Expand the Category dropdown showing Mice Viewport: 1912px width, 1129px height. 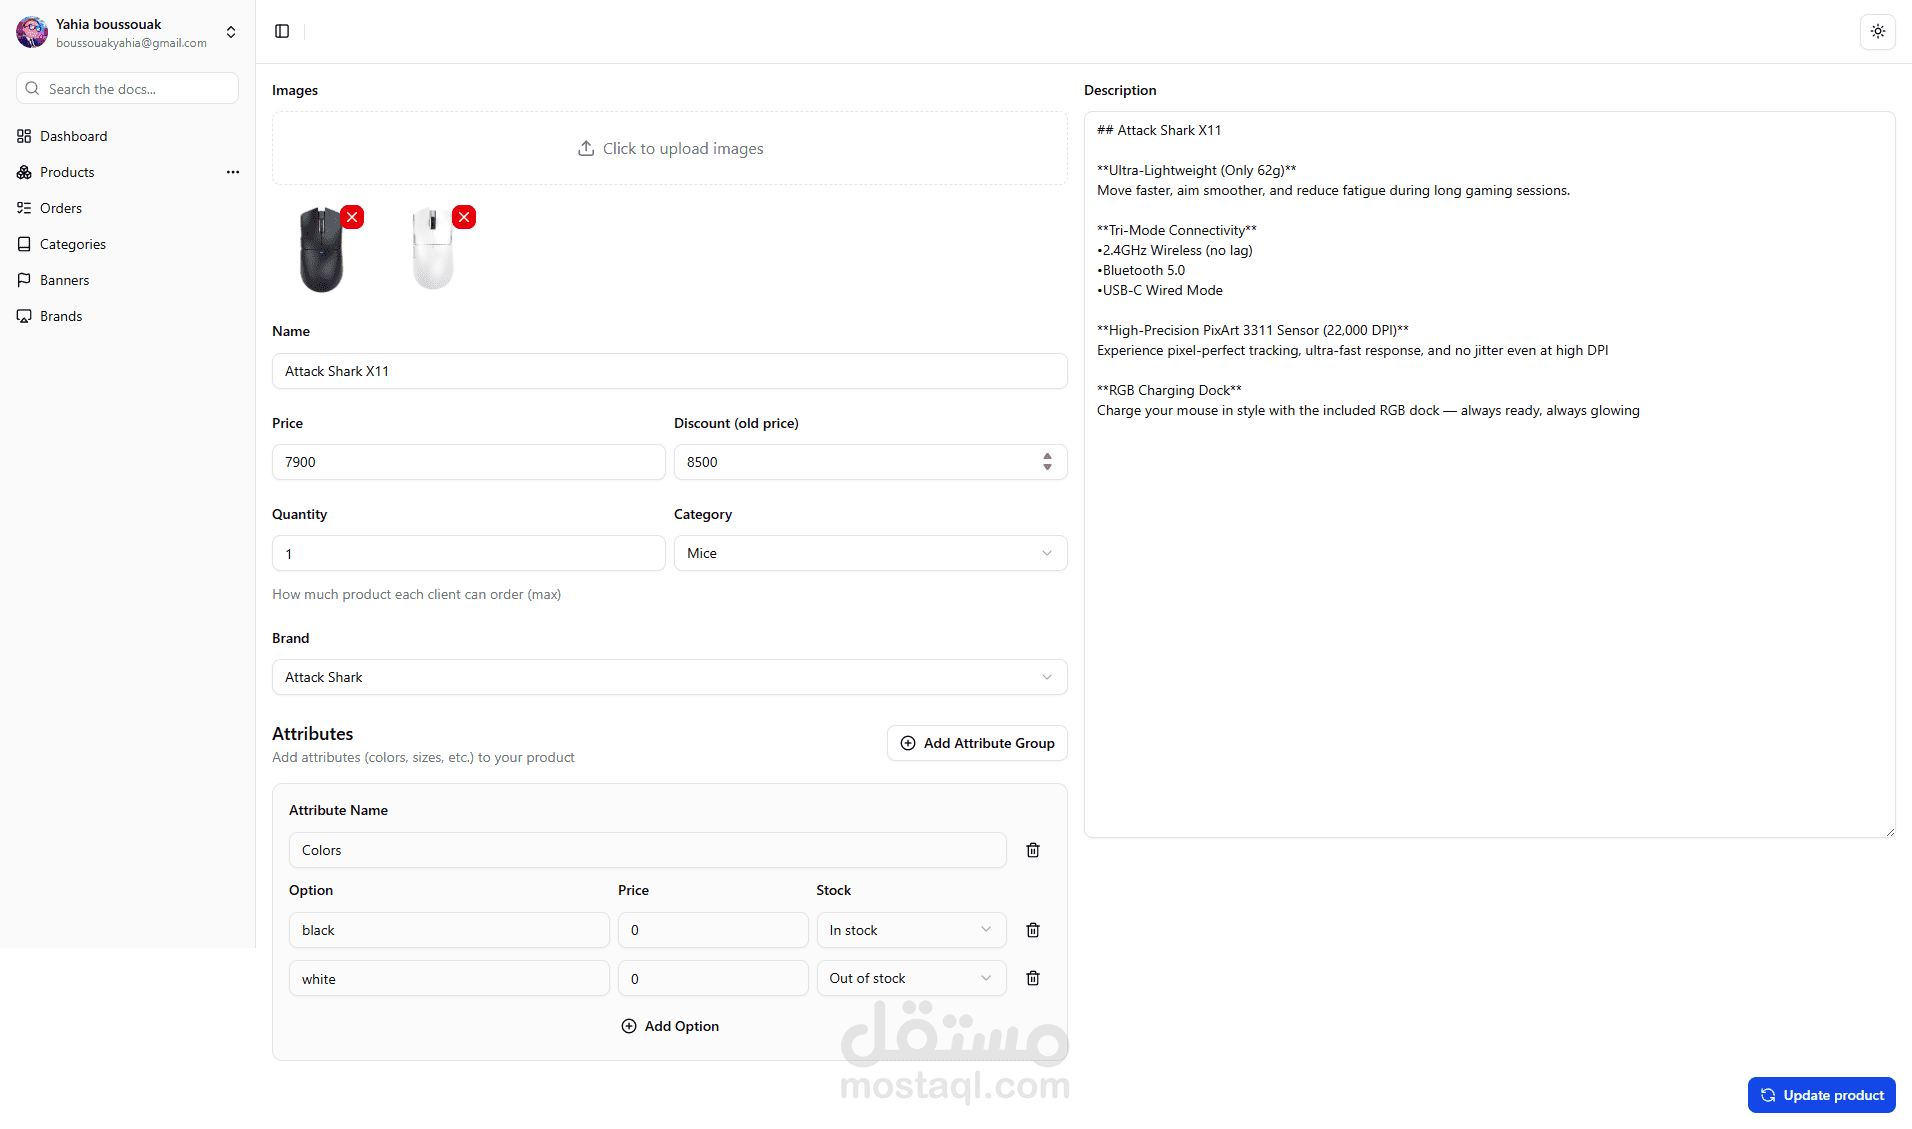[x=870, y=553]
